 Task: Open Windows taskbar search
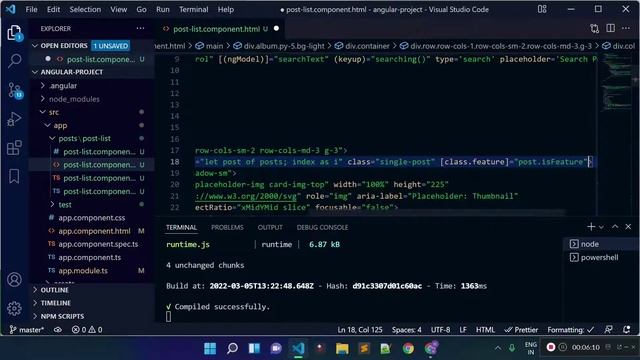(x=232, y=348)
